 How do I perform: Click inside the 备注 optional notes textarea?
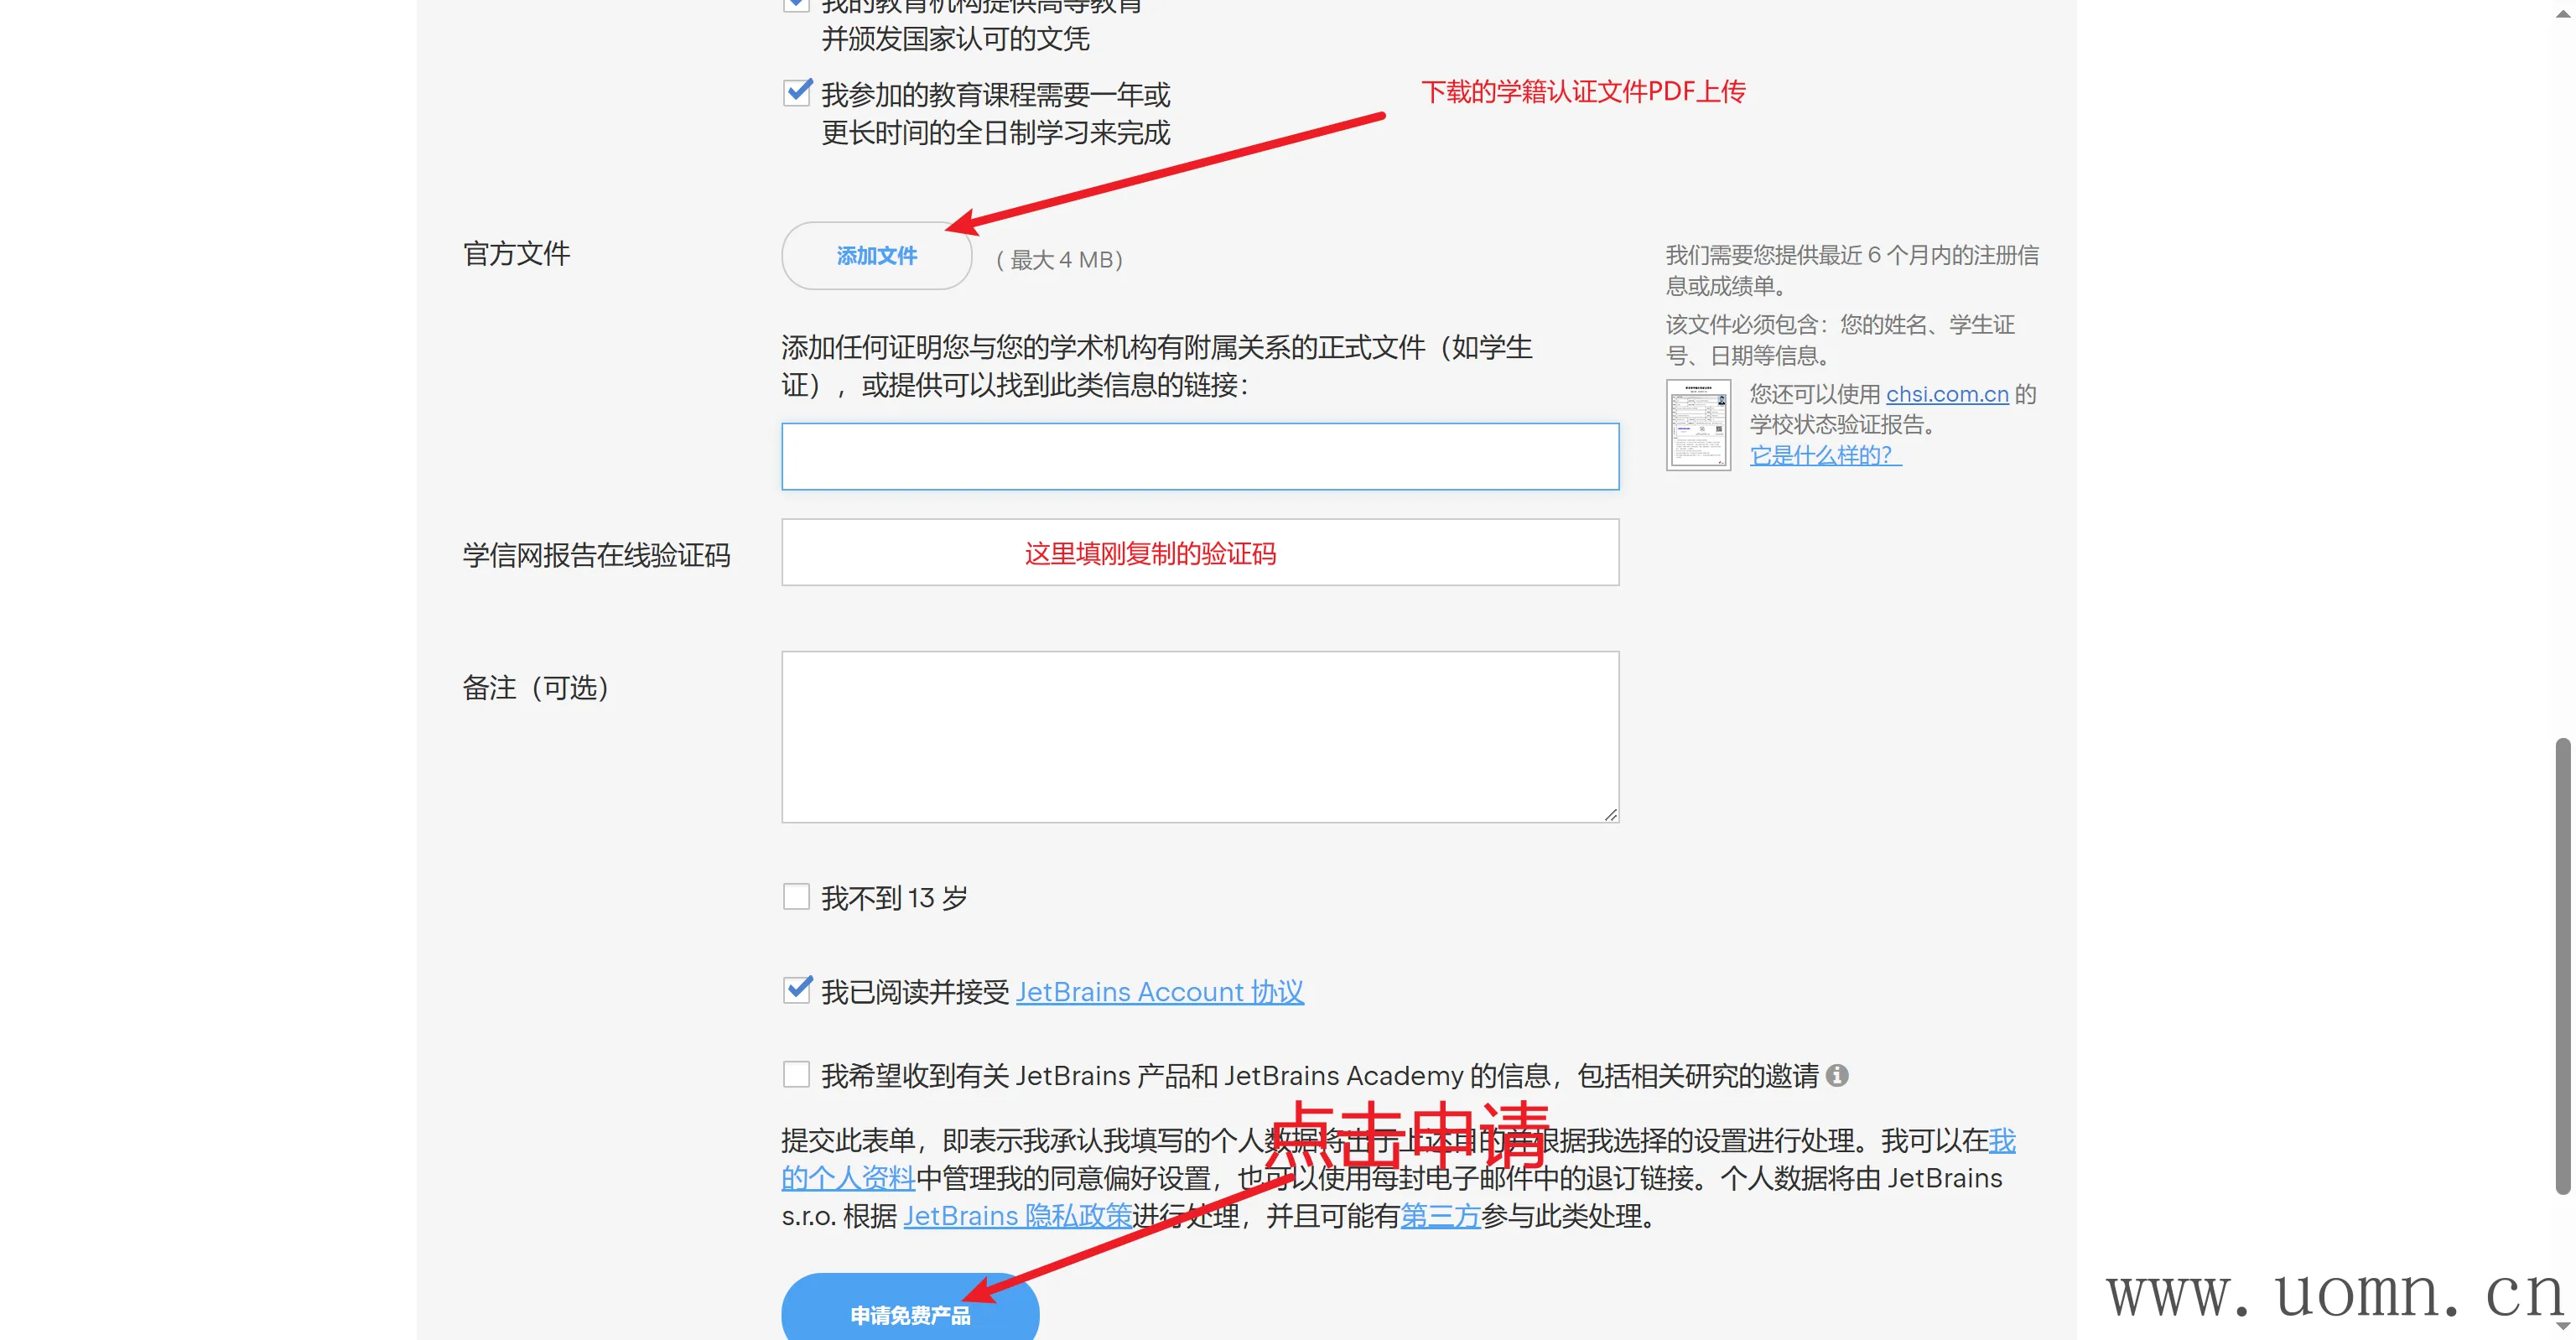1199,736
